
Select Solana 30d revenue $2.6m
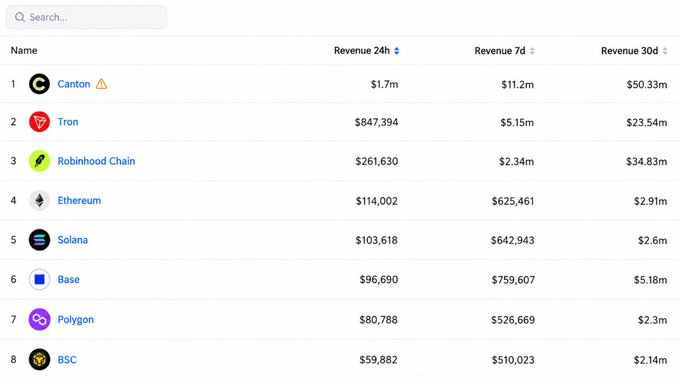[652, 240]
